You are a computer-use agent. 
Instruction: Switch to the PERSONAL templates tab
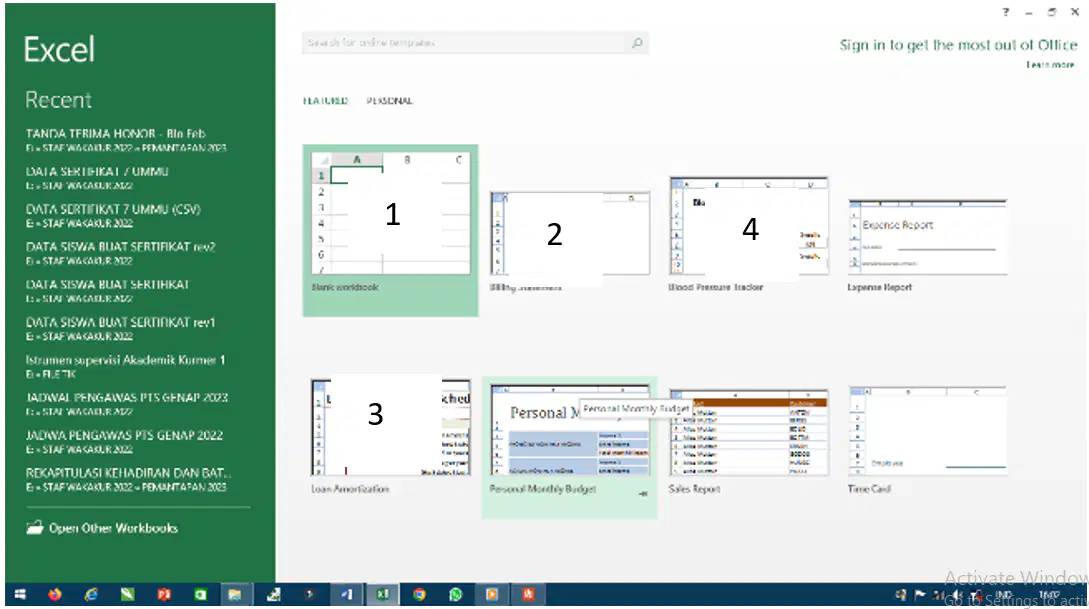coord(390,101)
